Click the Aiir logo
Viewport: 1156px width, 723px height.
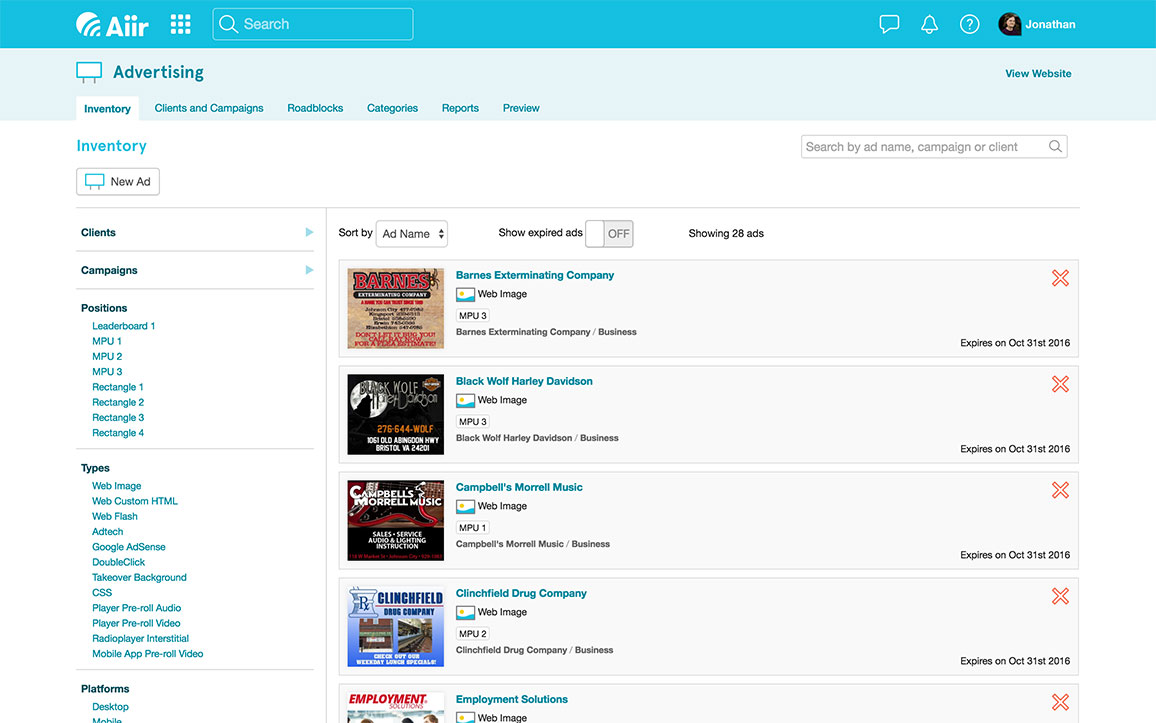pos(112,24)
